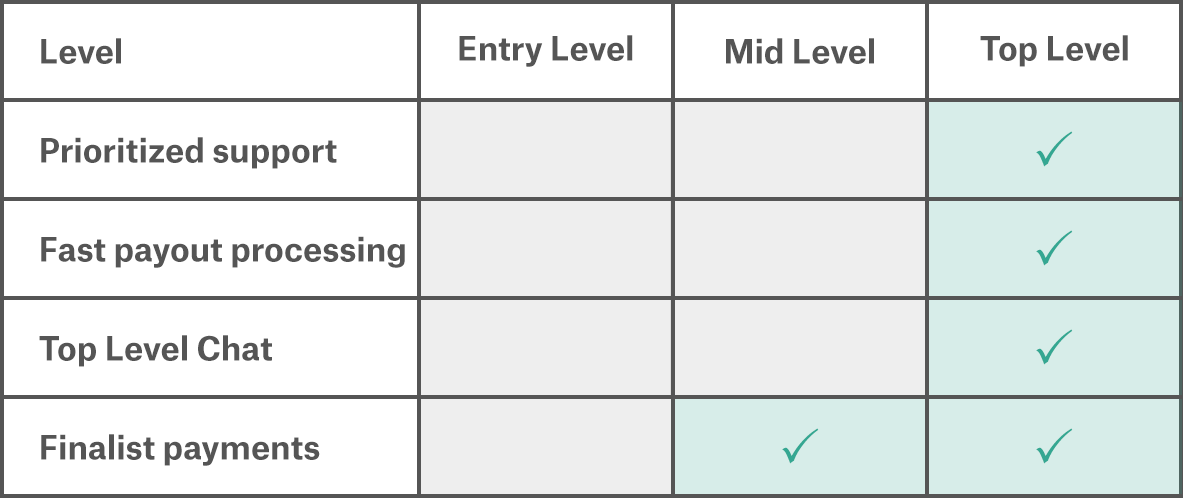Click the Finalist payments Mid Level checkmark
The image size is (1183, 498).
[800, 446]
